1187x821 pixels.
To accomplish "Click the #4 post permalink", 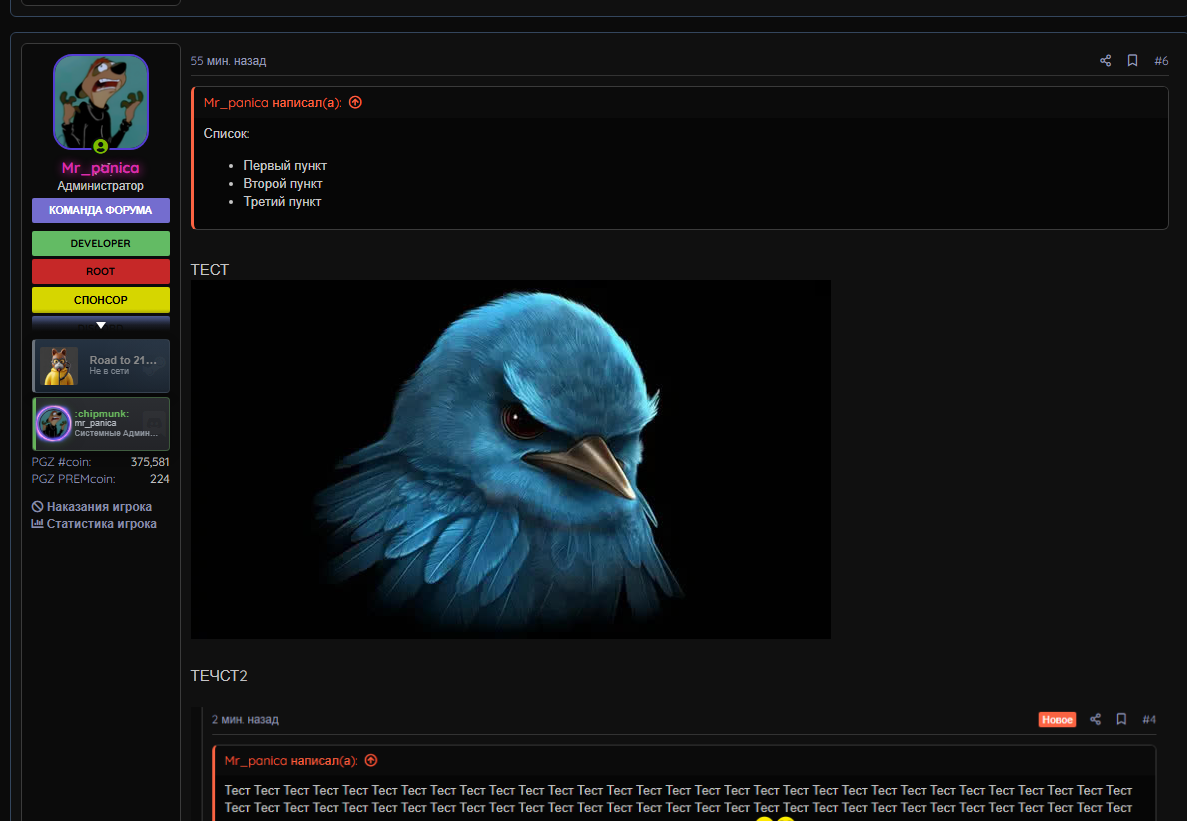I will 1149,719.
